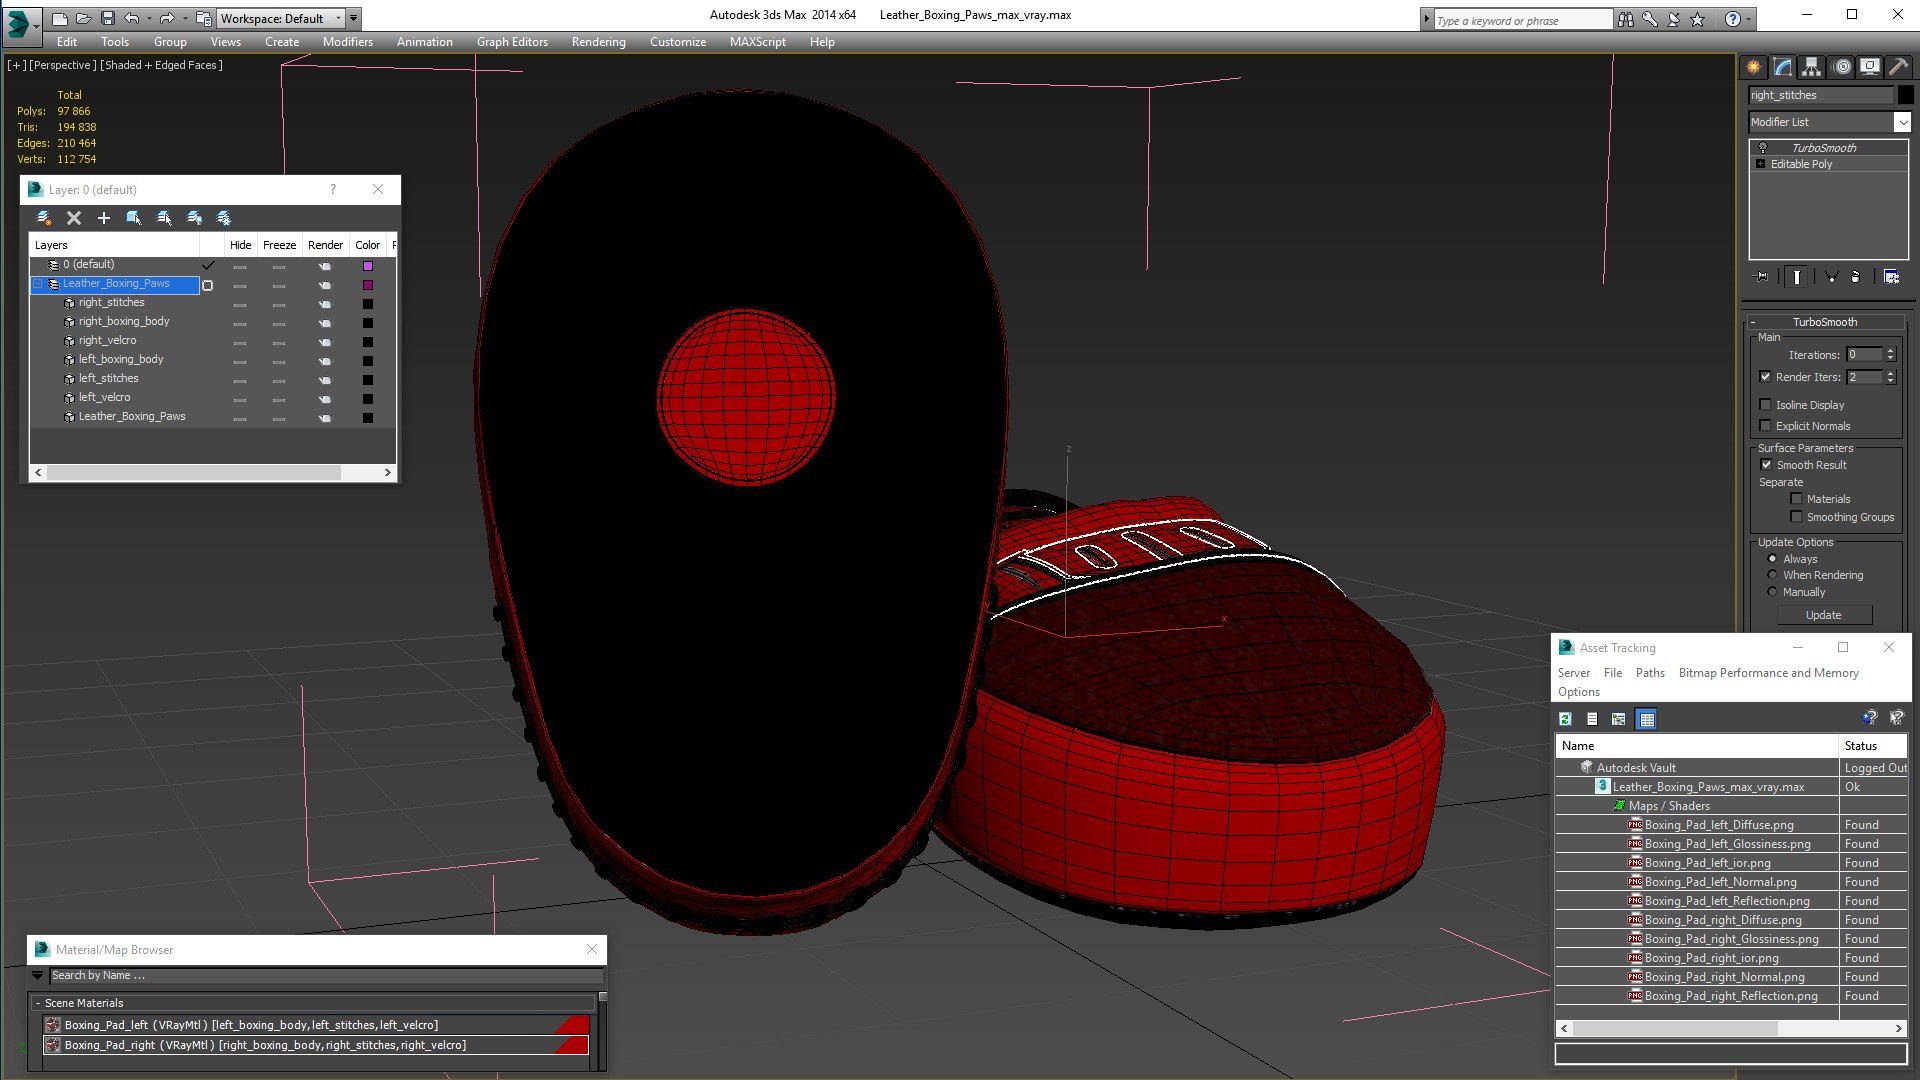Uncheck the Smooth Result checkbox
1920x1080 pixels.
(x=1766, y=465)
